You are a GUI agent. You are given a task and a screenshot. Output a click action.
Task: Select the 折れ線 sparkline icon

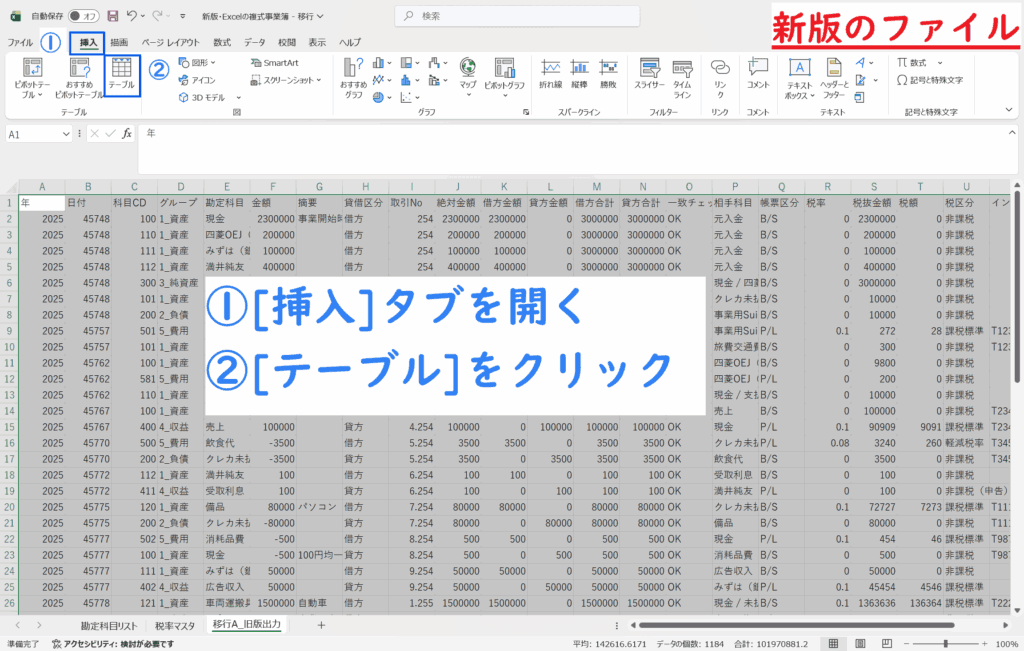pos(550,74)
